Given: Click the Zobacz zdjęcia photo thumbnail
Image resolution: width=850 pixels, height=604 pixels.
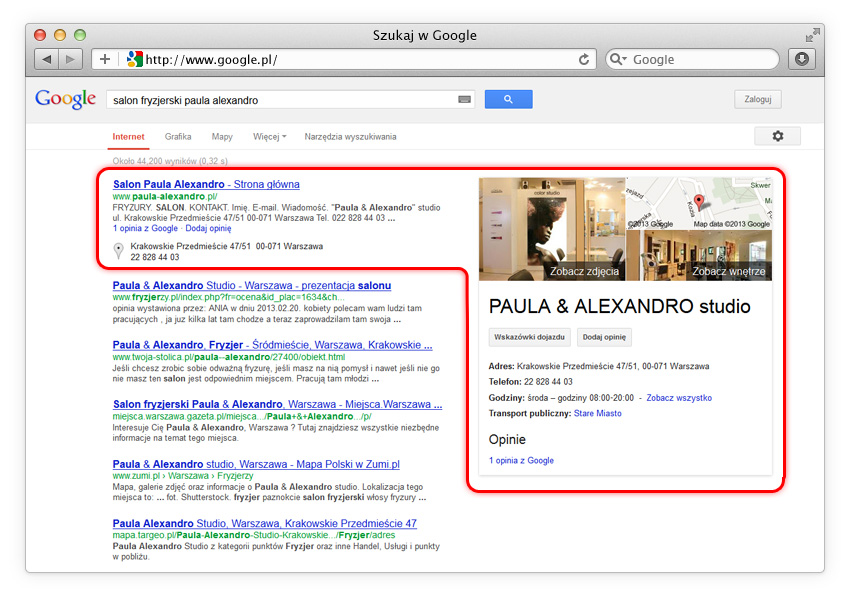Looking at the screenshot, I should (552, 229).
